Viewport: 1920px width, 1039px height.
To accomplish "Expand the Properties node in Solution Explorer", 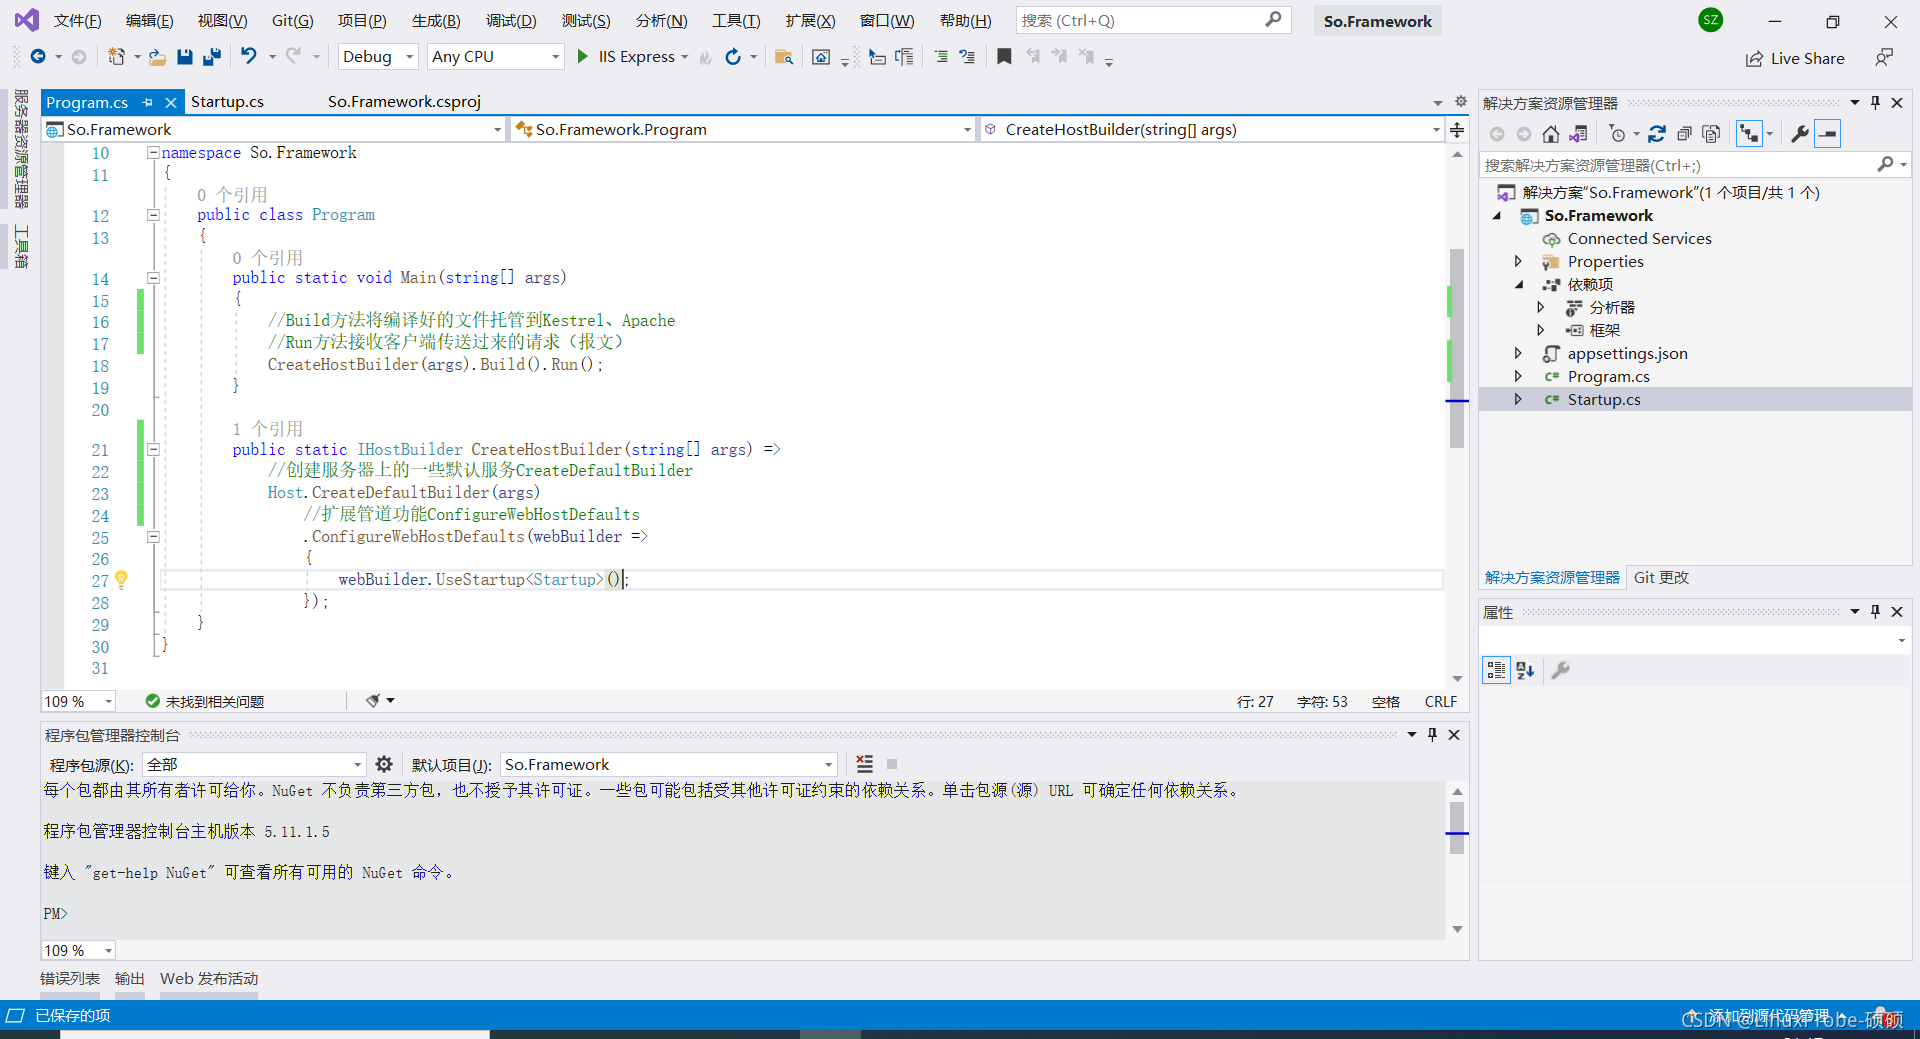I will (1518, 262).
